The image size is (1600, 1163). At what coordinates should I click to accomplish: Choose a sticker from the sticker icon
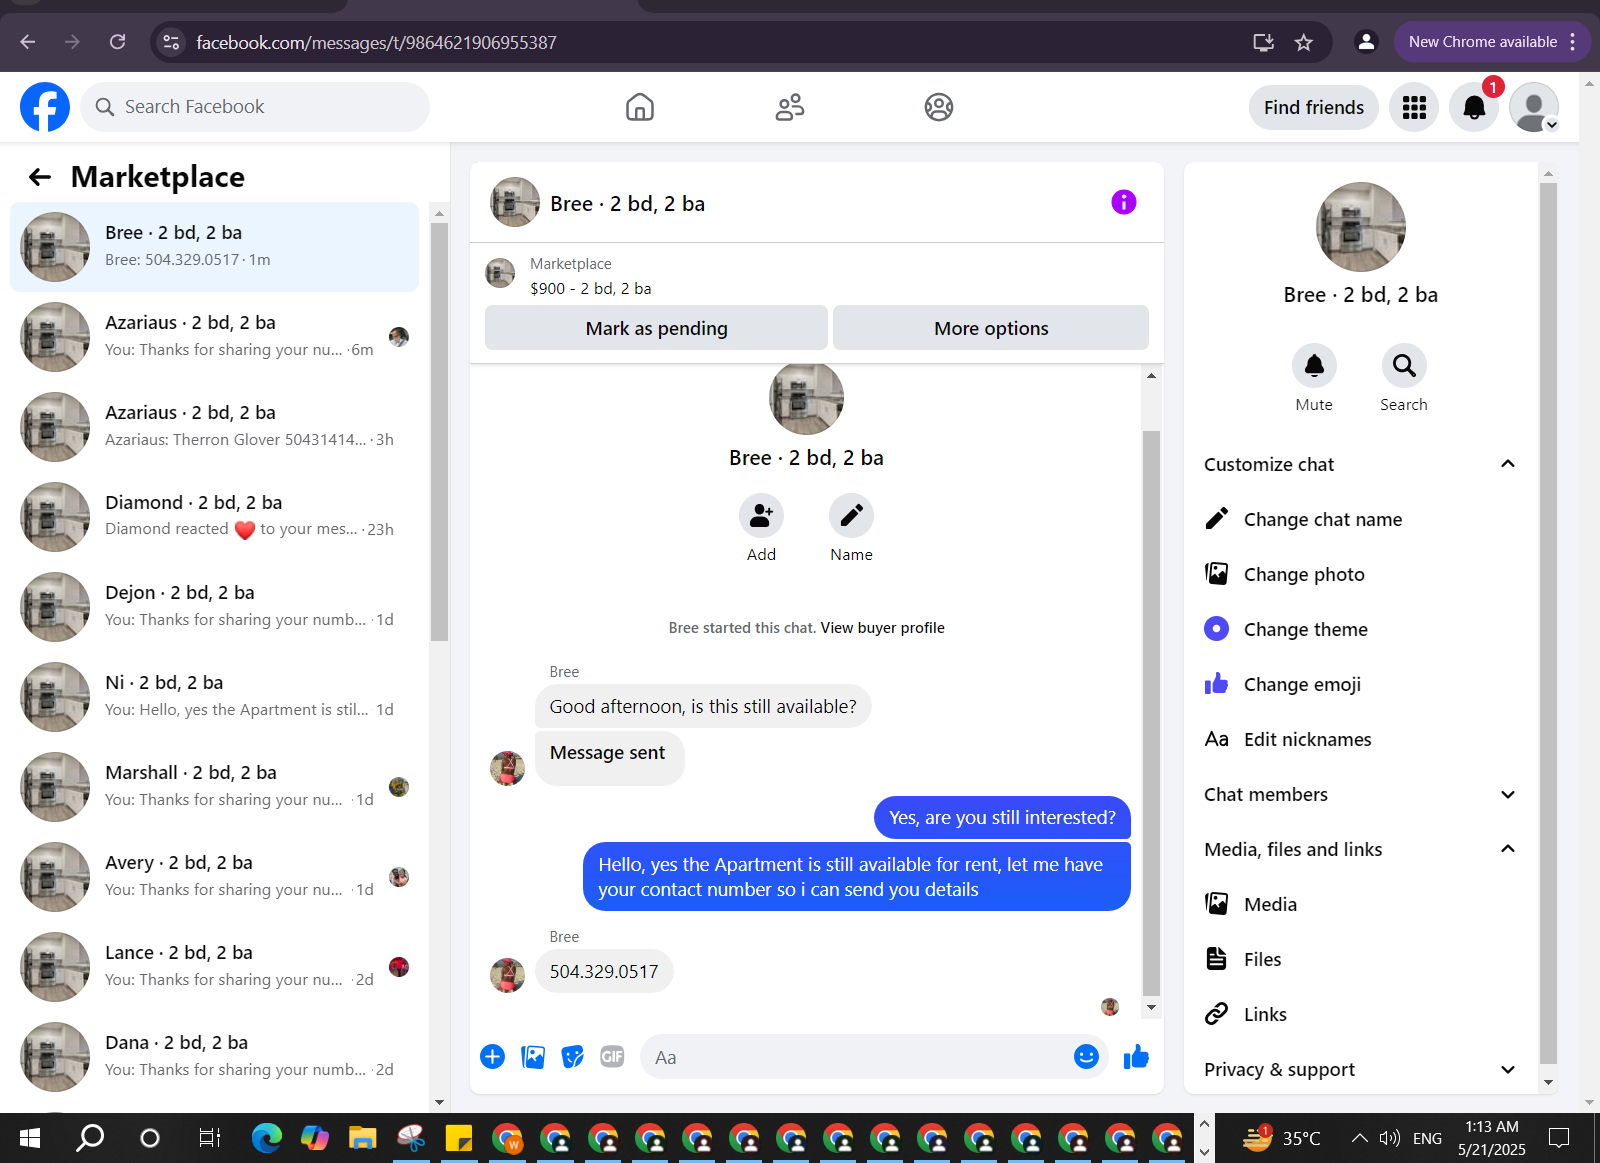pyautogui.click(x=572, y=1057)
